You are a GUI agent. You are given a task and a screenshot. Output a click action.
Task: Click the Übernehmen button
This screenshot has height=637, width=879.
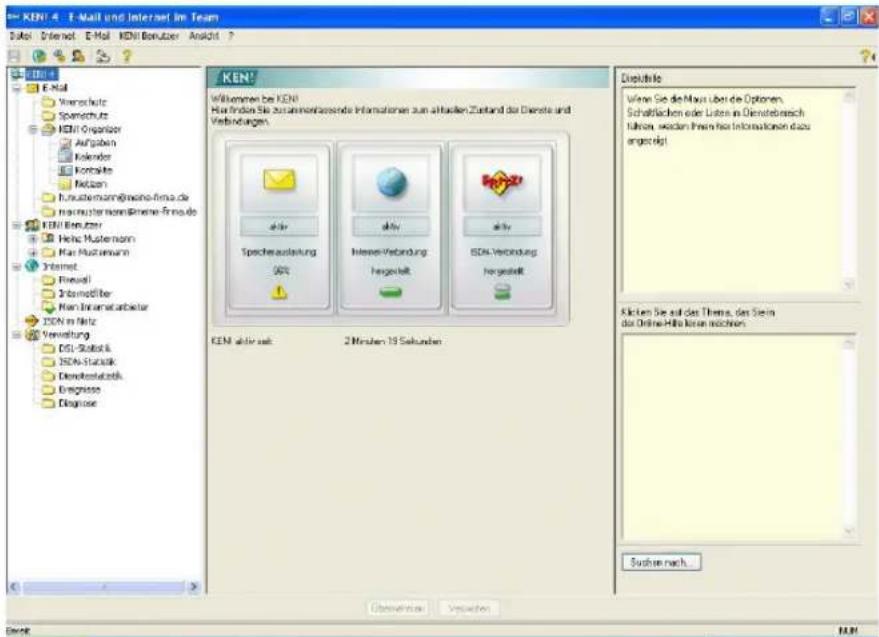click(x=398, y=608)
